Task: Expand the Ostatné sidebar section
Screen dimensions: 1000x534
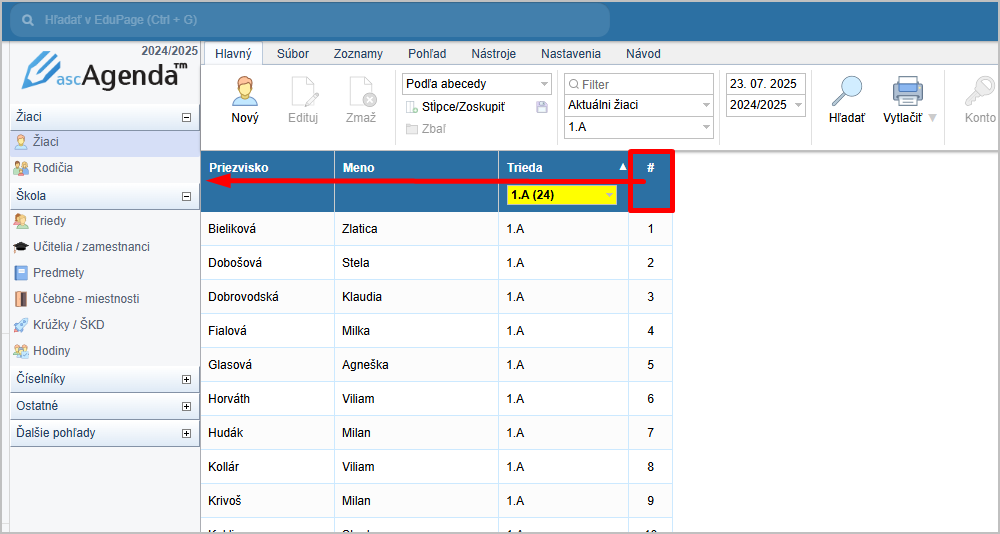Action: [186, 406]
